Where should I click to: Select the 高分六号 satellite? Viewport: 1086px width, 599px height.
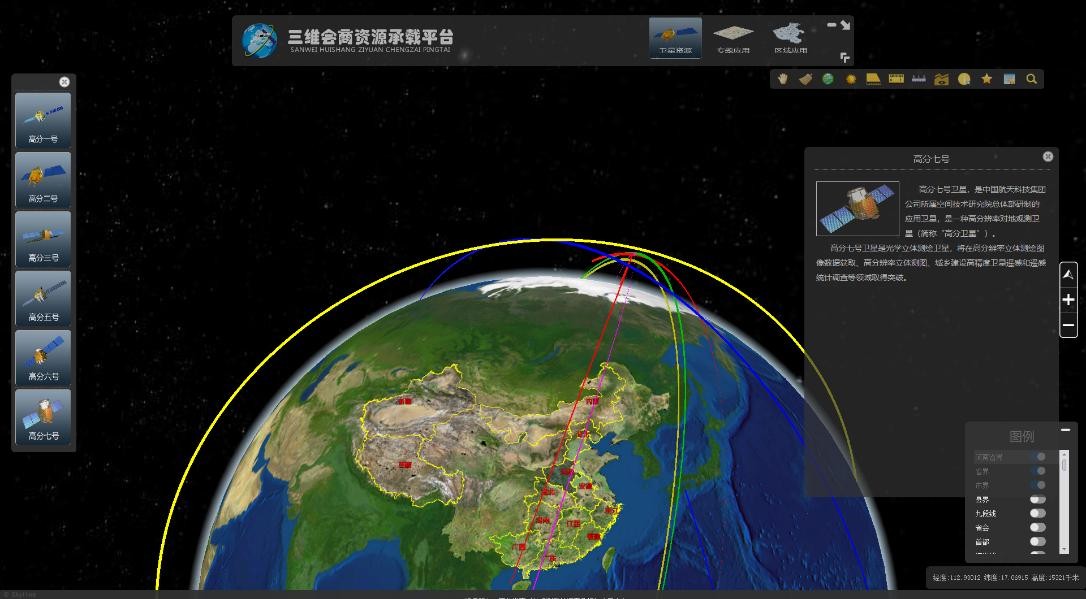43,357
